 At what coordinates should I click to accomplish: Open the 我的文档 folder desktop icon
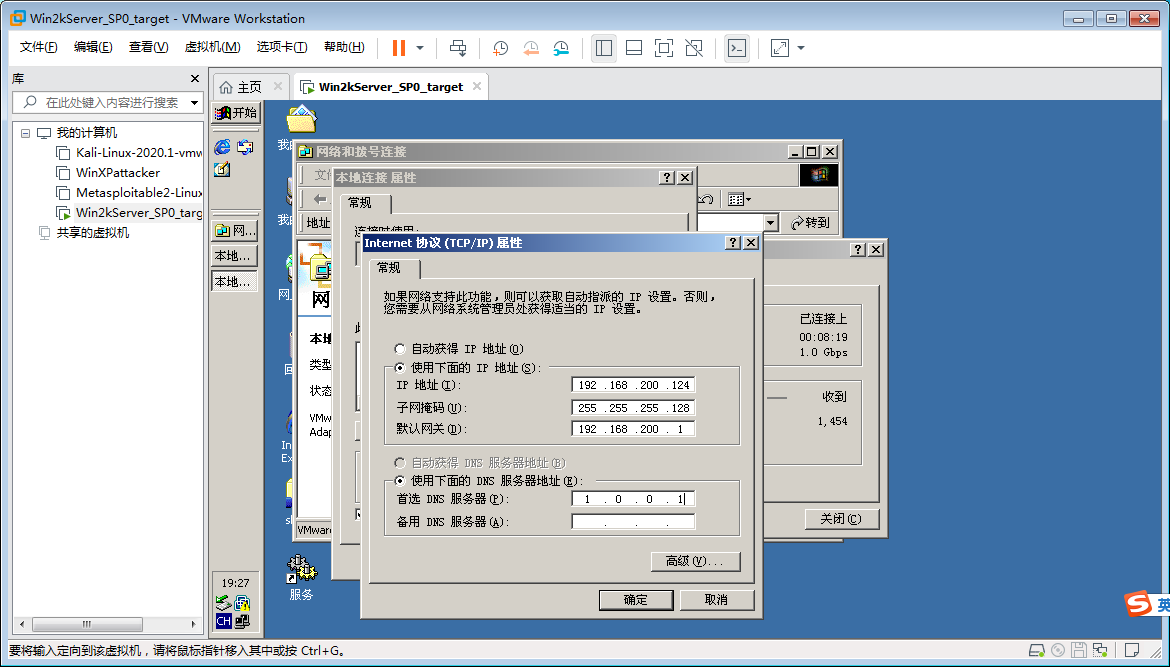[x=301, y=119]
